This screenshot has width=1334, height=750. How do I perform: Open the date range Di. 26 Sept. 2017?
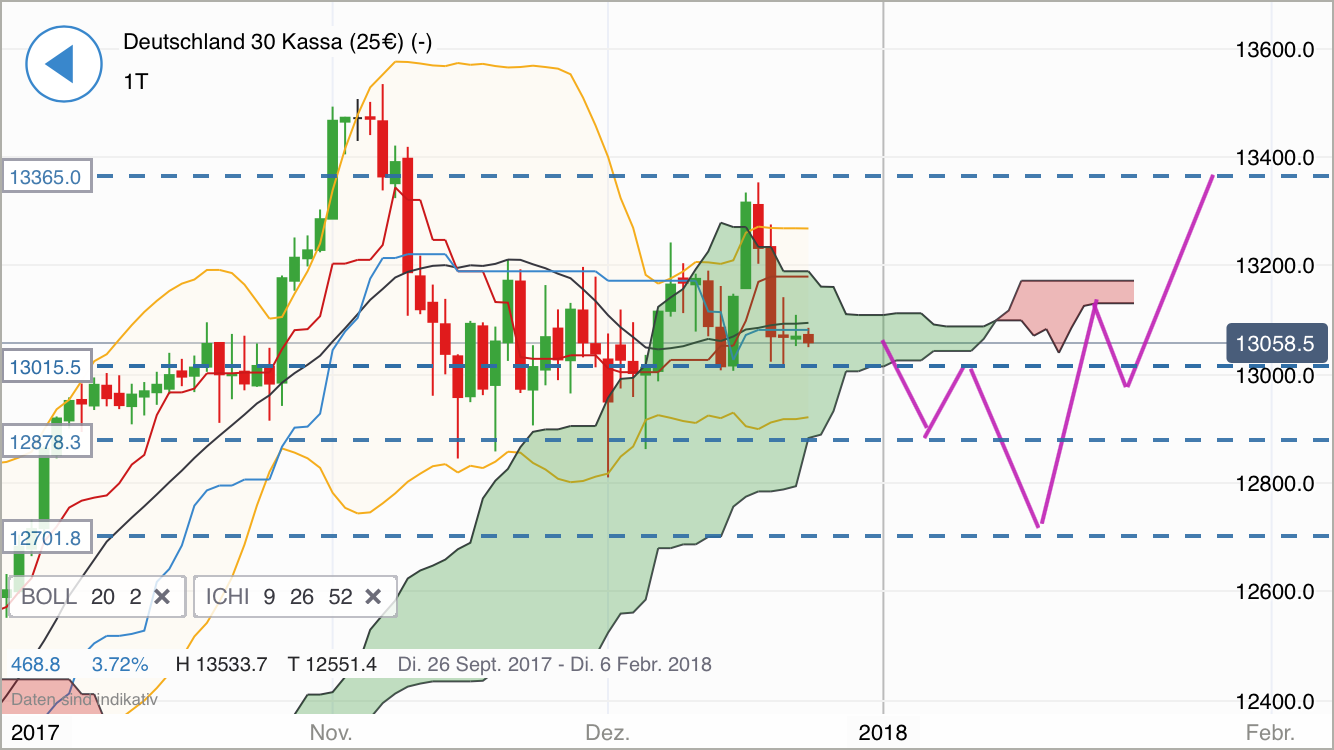pos(475,664)
